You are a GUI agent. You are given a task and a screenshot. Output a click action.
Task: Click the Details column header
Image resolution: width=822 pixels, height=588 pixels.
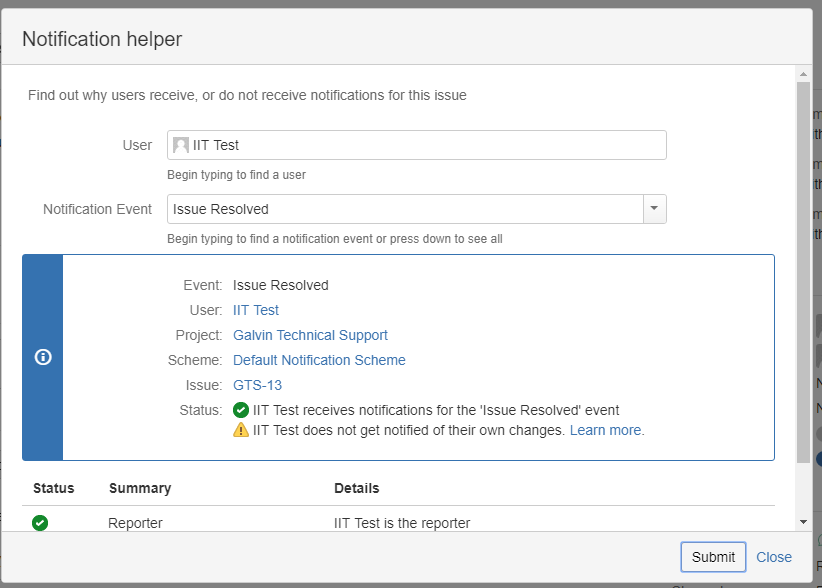[x=356, y=488]
